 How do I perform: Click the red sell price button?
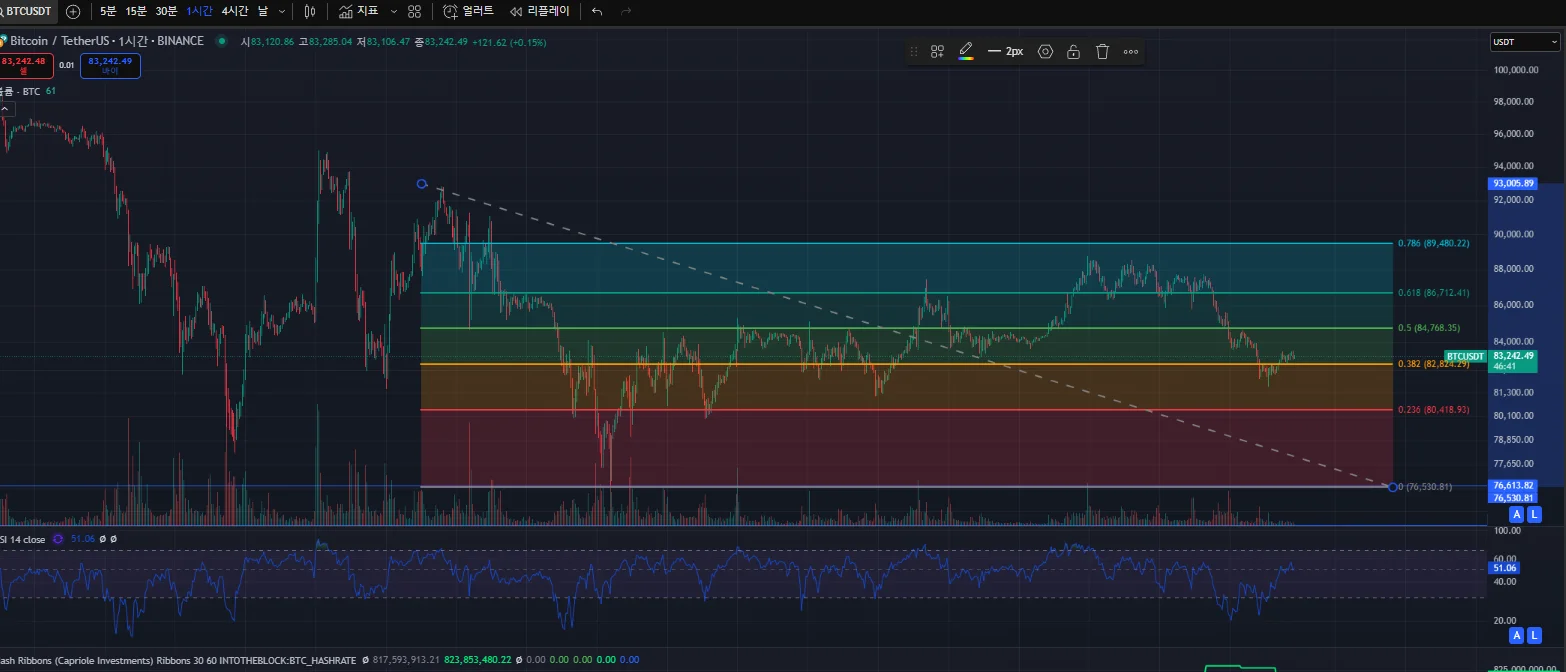[x=26, y=66]
